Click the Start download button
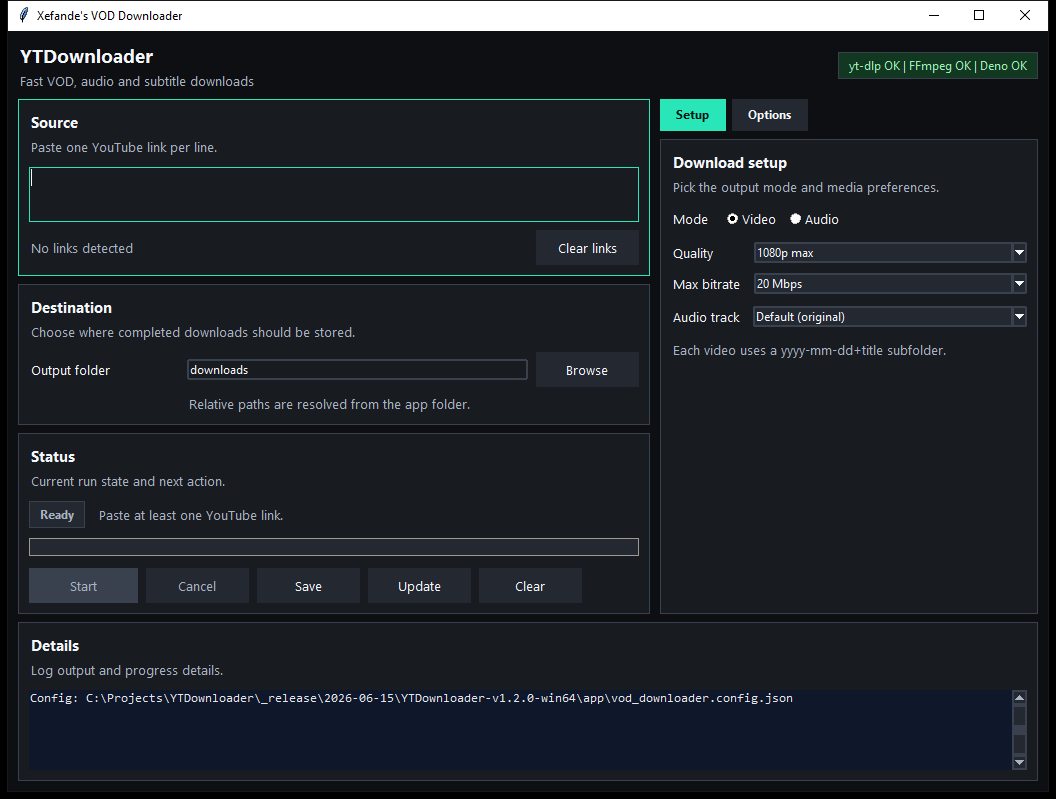Screen dimensions: 1056x799 [84, 585]
